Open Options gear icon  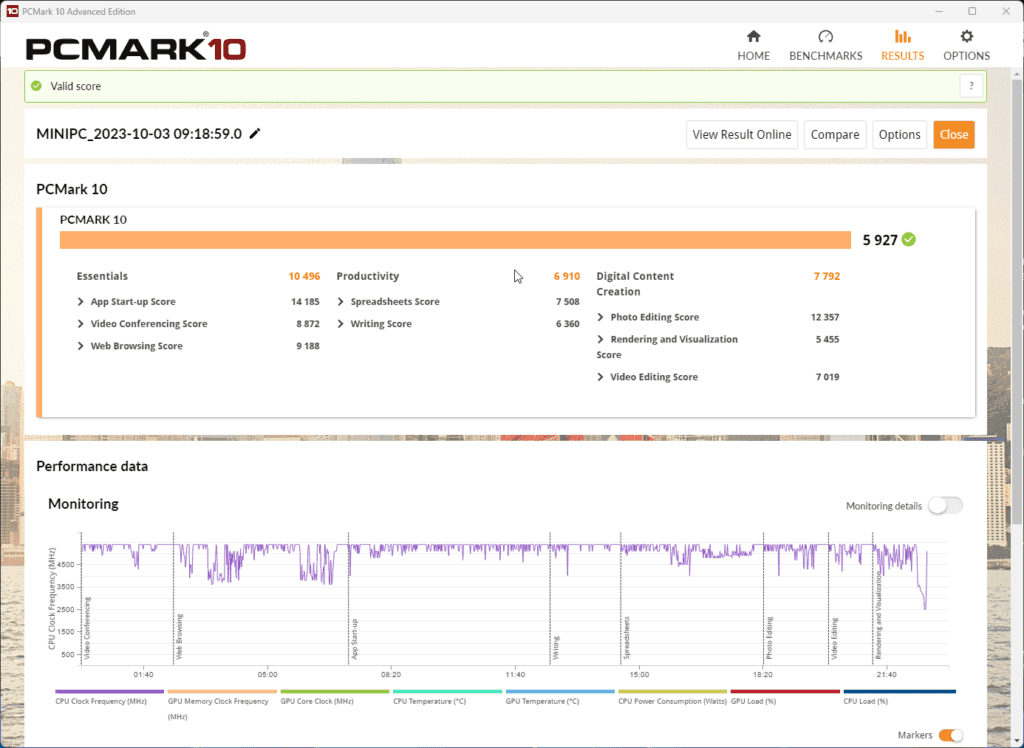click(966, 37)
